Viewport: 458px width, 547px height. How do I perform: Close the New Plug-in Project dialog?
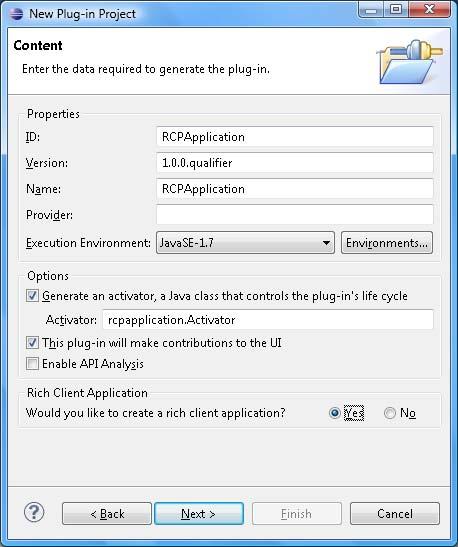pyautogui.click(x=430, y=9)
